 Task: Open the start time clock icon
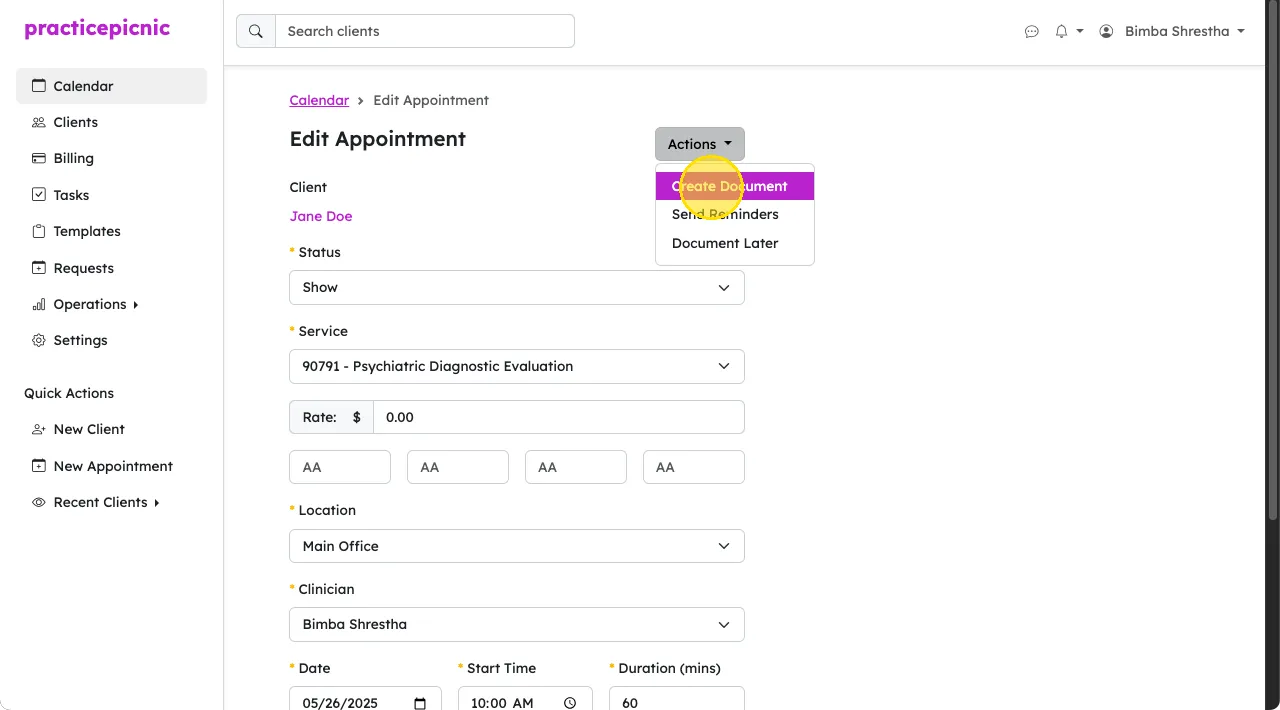point(570,703)
